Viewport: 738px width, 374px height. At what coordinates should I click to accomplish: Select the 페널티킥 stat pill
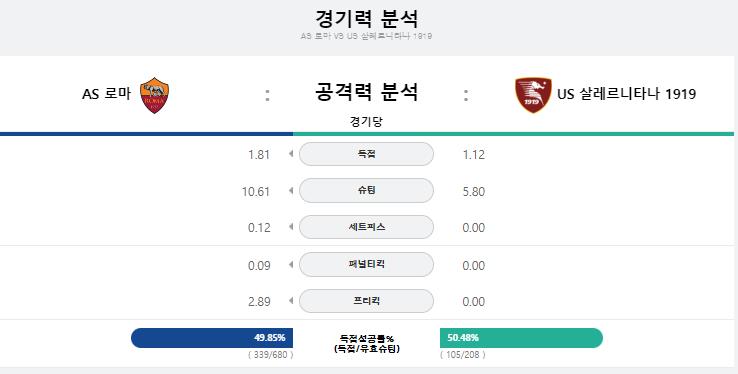coord(366,264)
